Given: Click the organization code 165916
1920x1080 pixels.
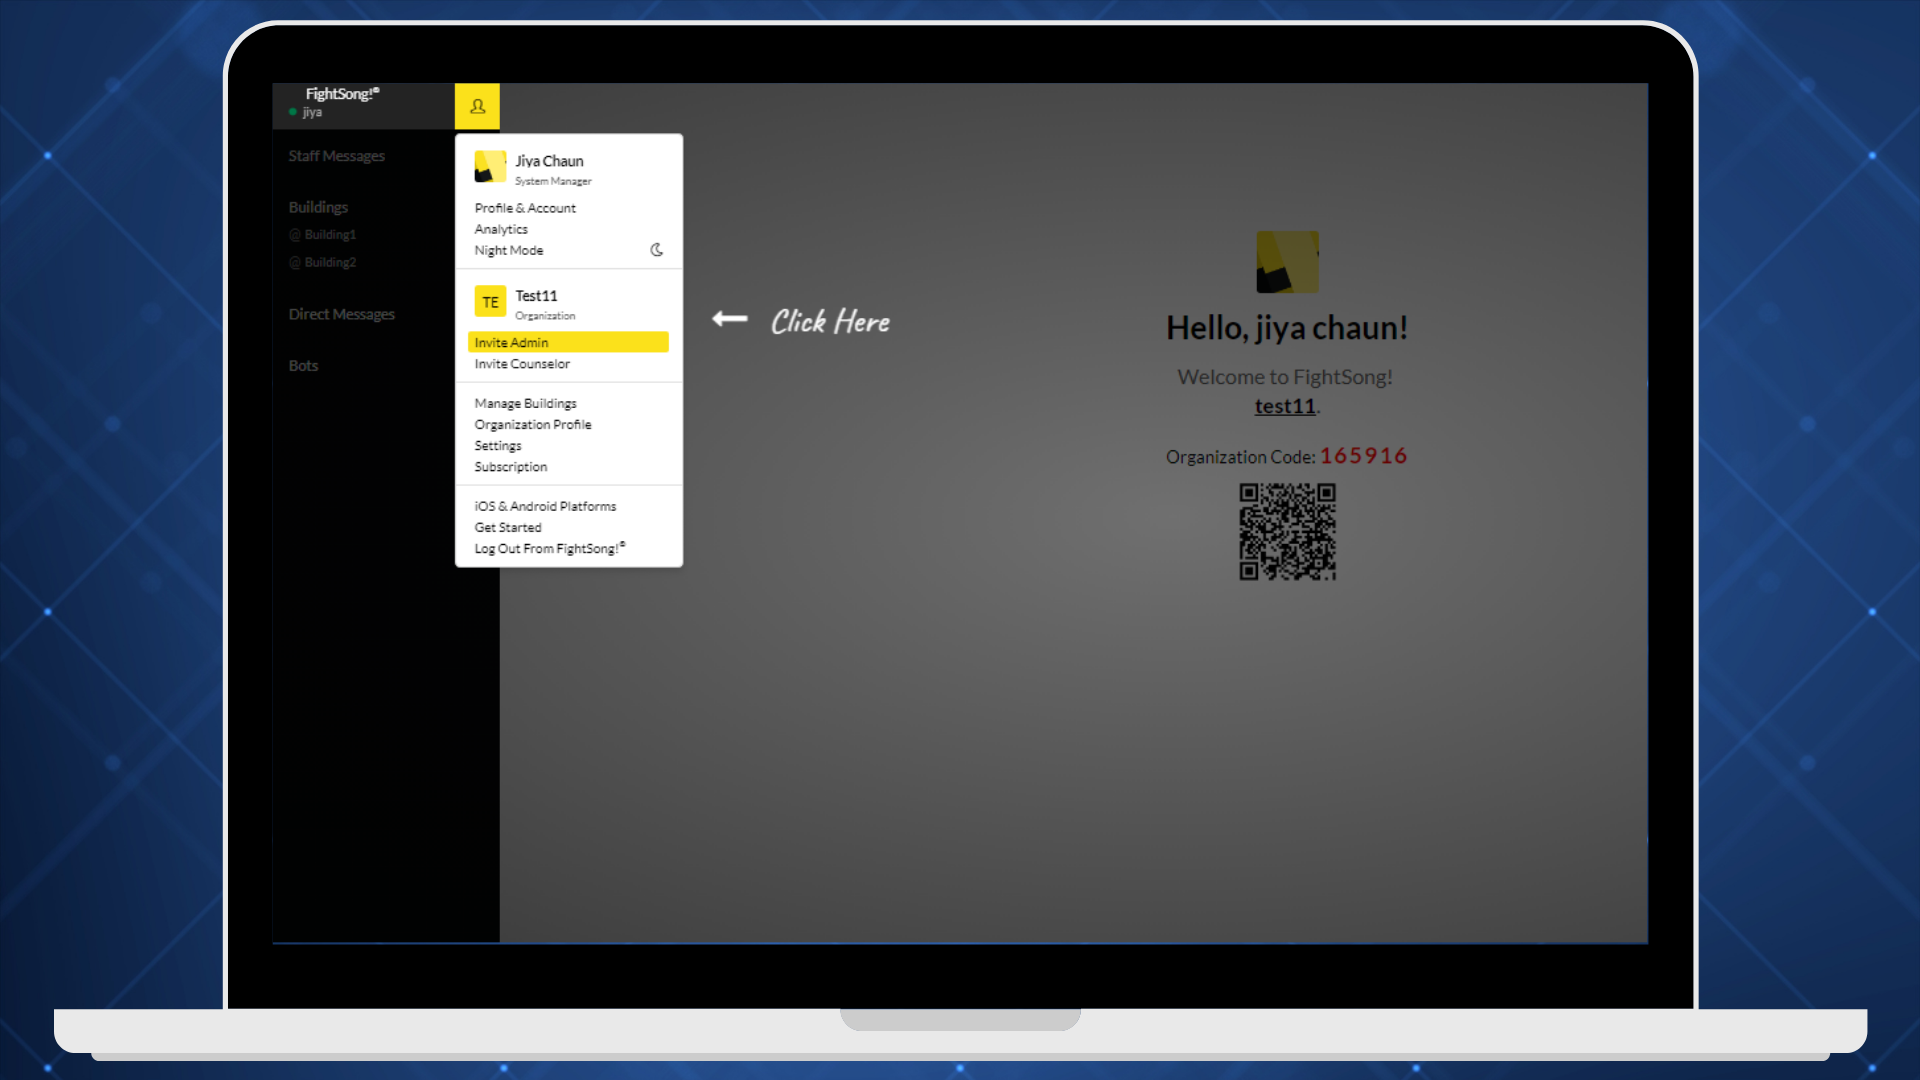Looking at the screenshot, I should (1363, 456).
